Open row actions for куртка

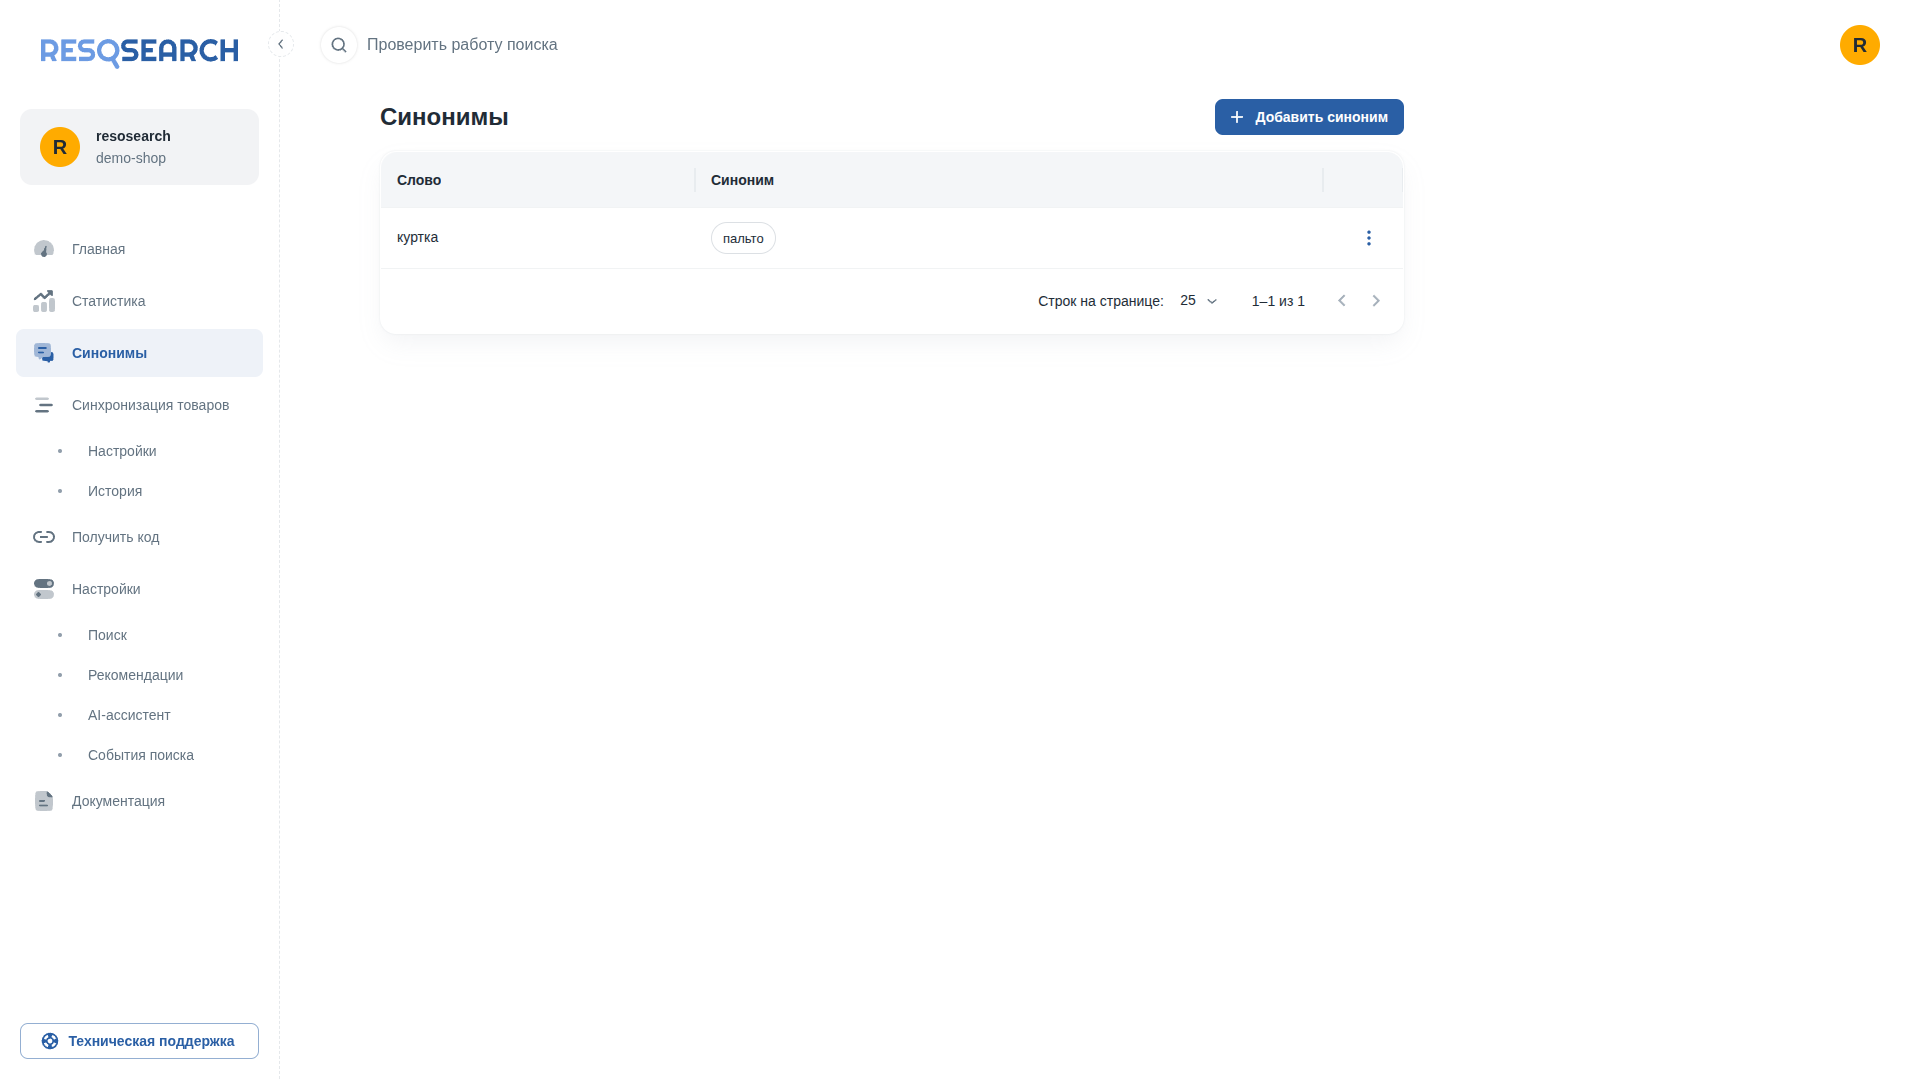(1369, 238)
